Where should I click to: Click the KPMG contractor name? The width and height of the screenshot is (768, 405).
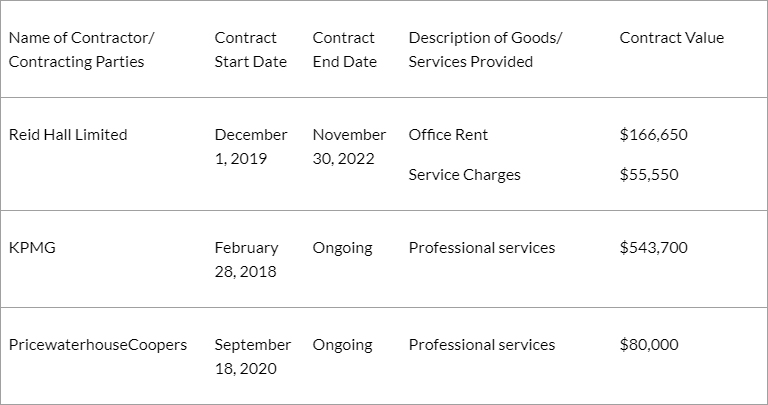[x=32, y=248]
